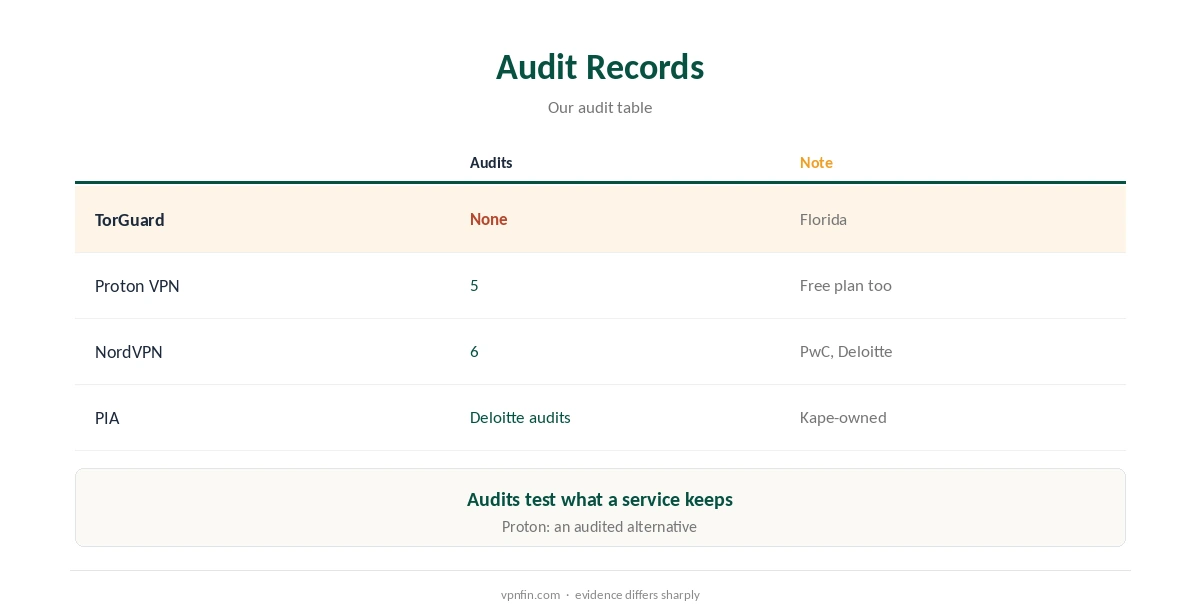Click the "Note" column header
Image resolution: width=1200 pixels, height=614 pixels.
click(x=816, y=162)
